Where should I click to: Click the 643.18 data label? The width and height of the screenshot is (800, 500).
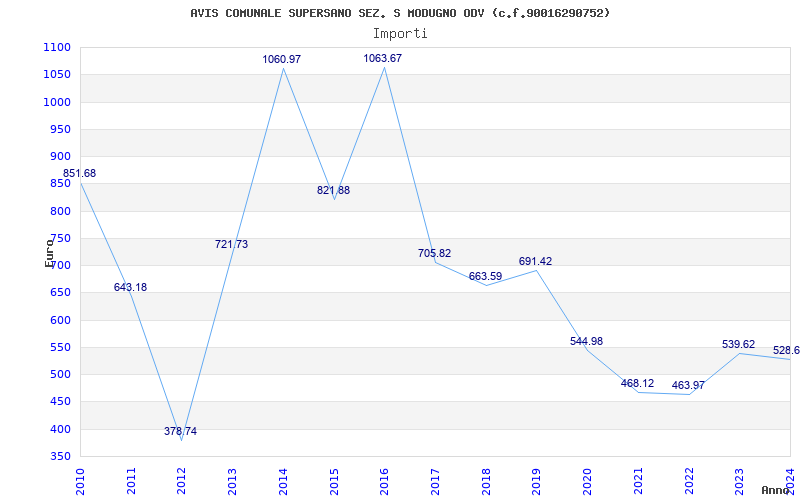(130, 287)
